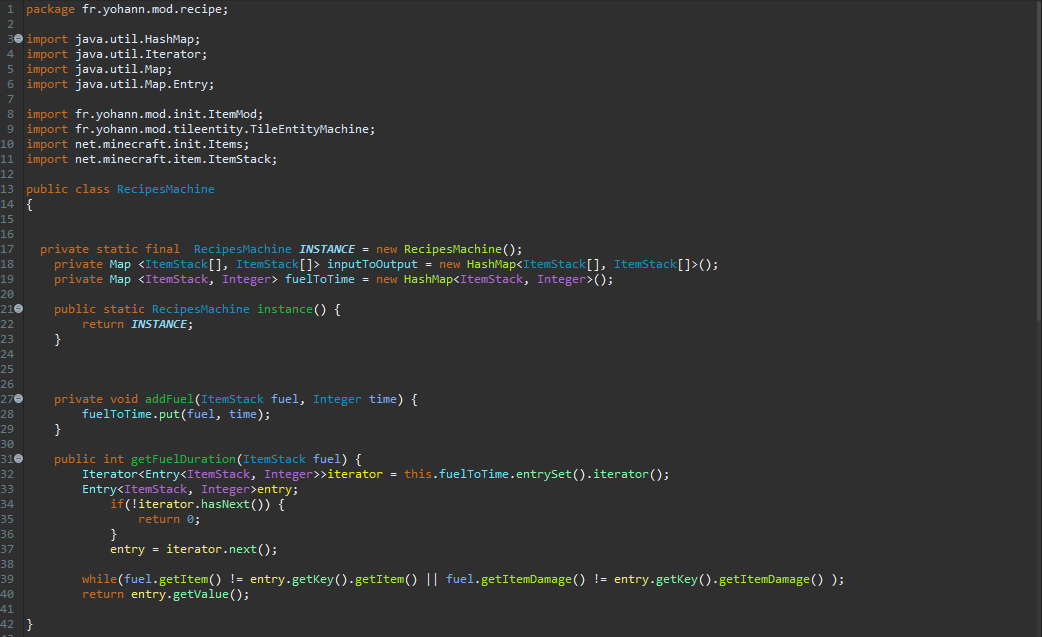Viewport: 1042px width, 637px height.
Task: Click line number 13 in the gutter
Action: [x=8, y=189]
